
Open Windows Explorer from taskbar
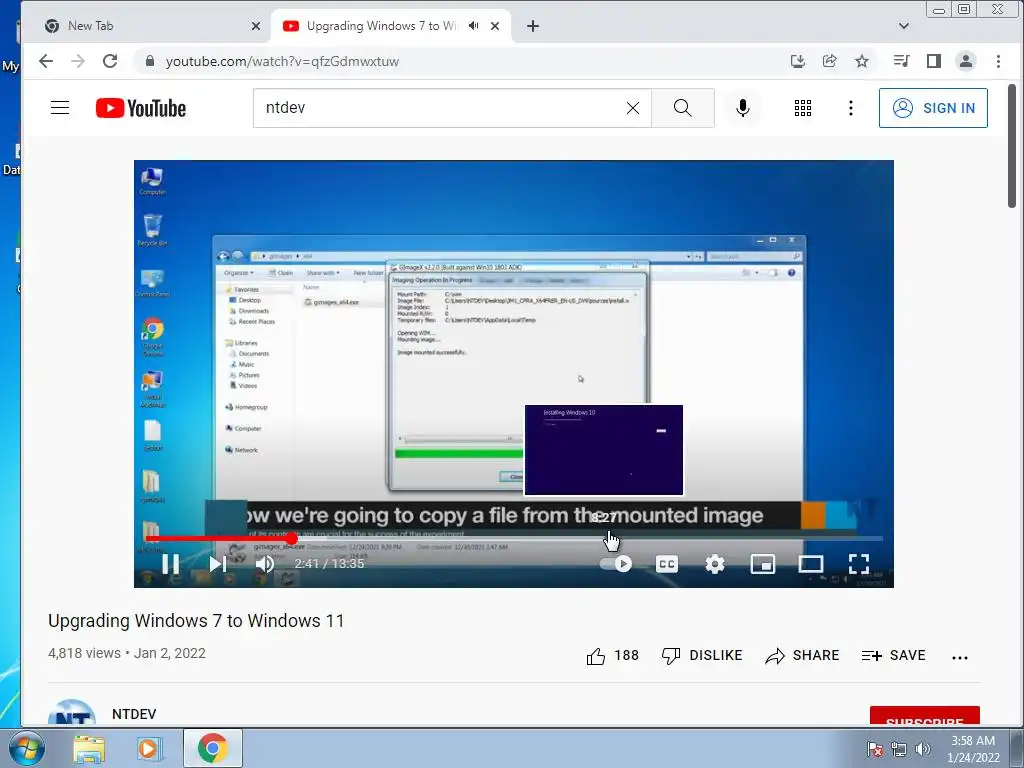pyautogui.click(x=89, y=749)
